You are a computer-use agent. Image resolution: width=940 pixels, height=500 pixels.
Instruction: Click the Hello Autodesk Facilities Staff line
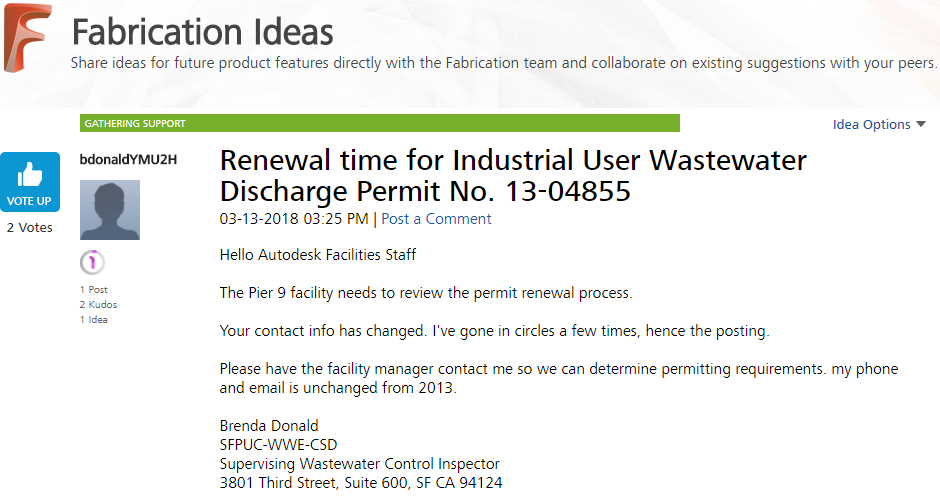coord(318,255)
